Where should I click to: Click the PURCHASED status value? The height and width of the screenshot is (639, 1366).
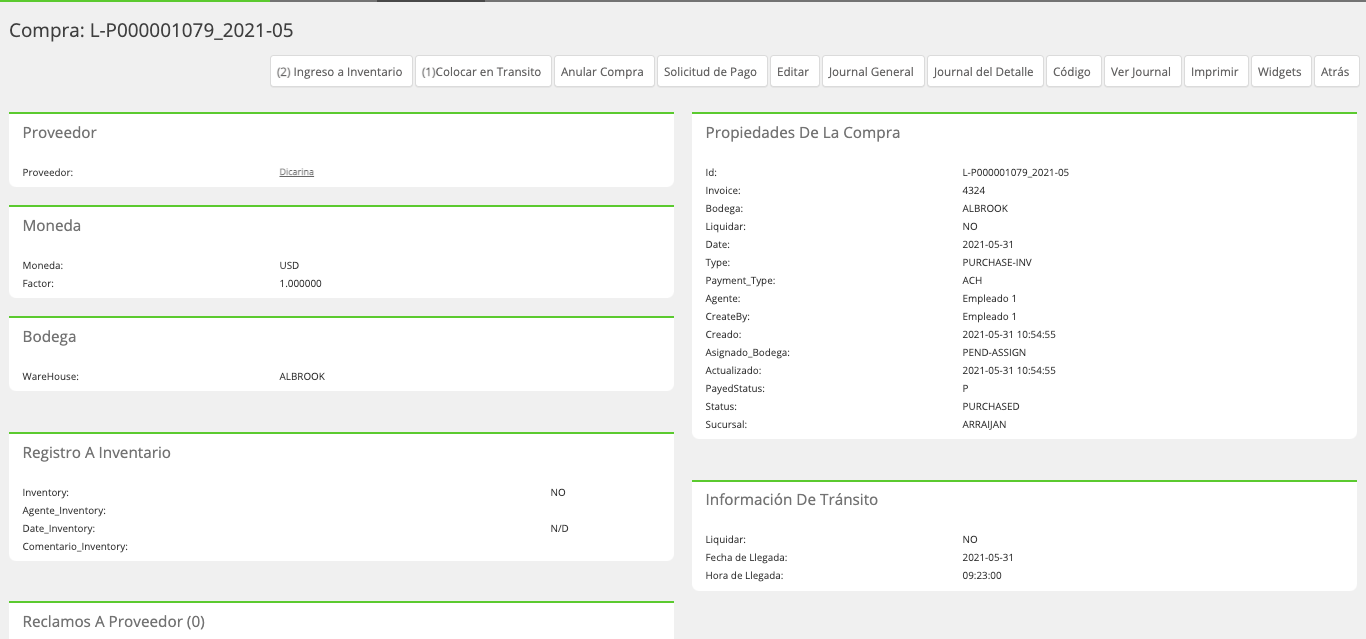coord(991,406)
